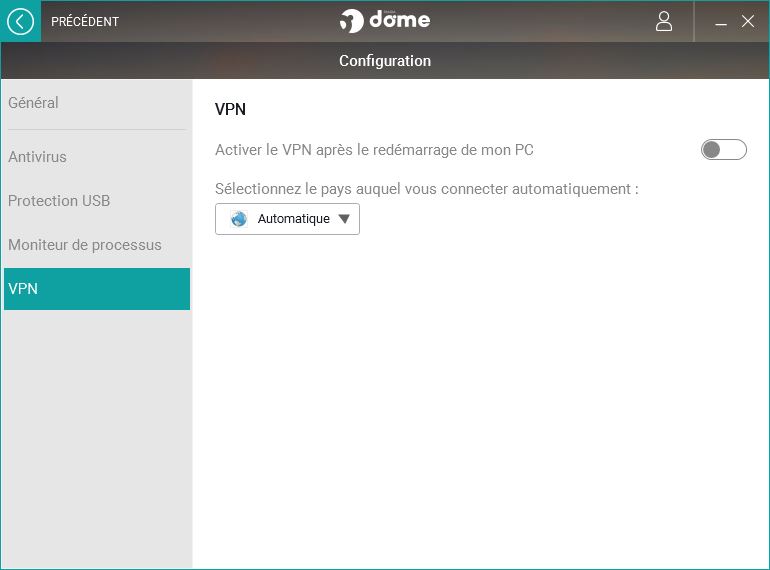This screenshot has width=770, height=570.
Task: Click the Panda Dome logo
Action: pyautogui.click(x=385, y=21)
